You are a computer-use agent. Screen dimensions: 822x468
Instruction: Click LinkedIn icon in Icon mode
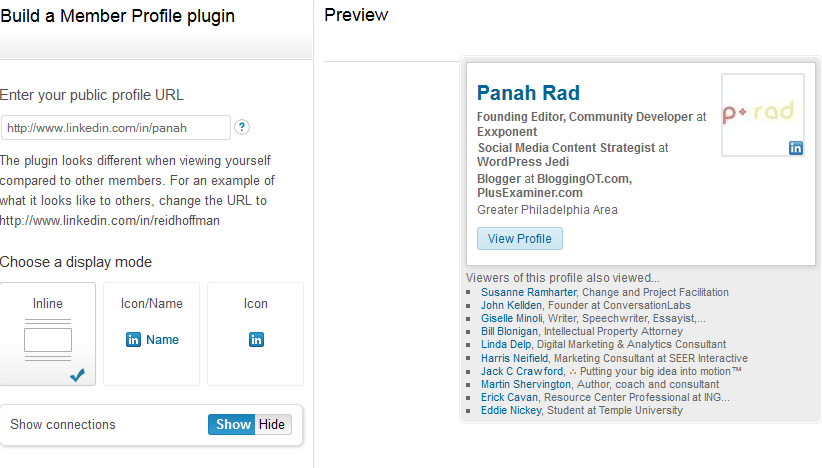coord(256,340)
